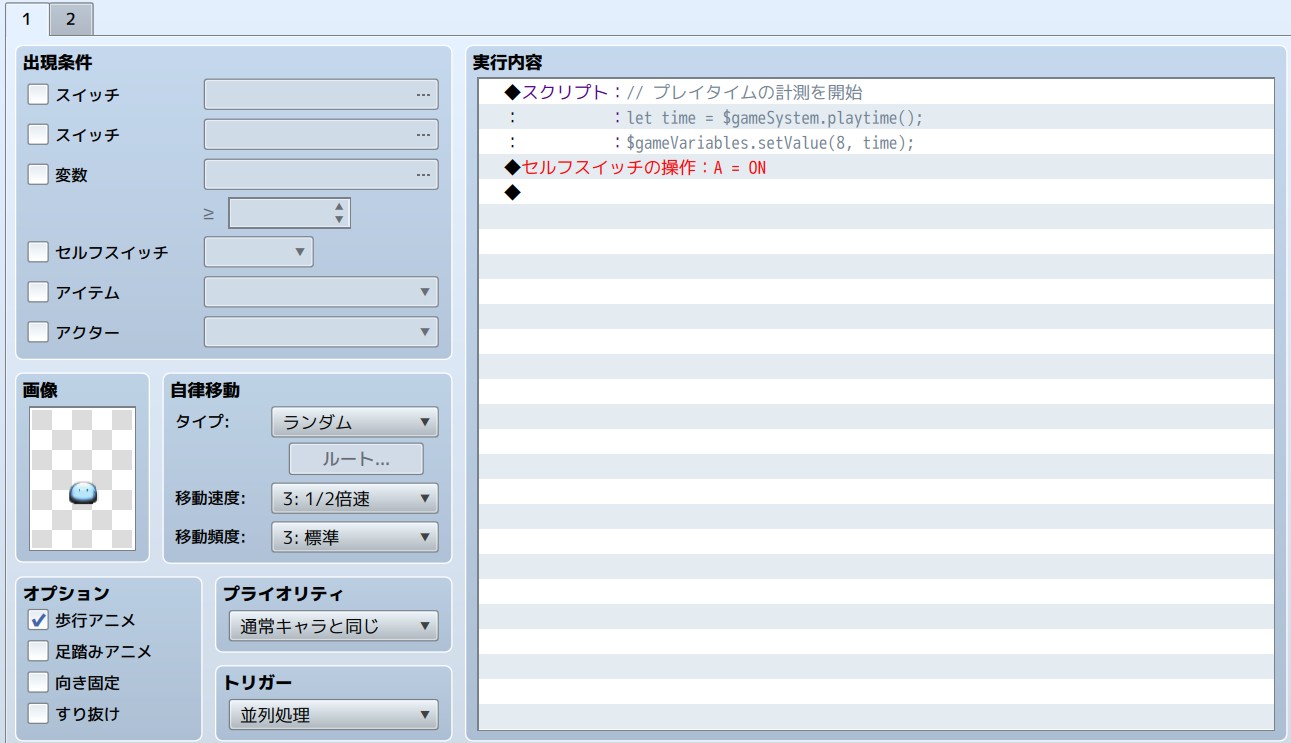Enable the 向き固定 option

[x=38, y=683]
